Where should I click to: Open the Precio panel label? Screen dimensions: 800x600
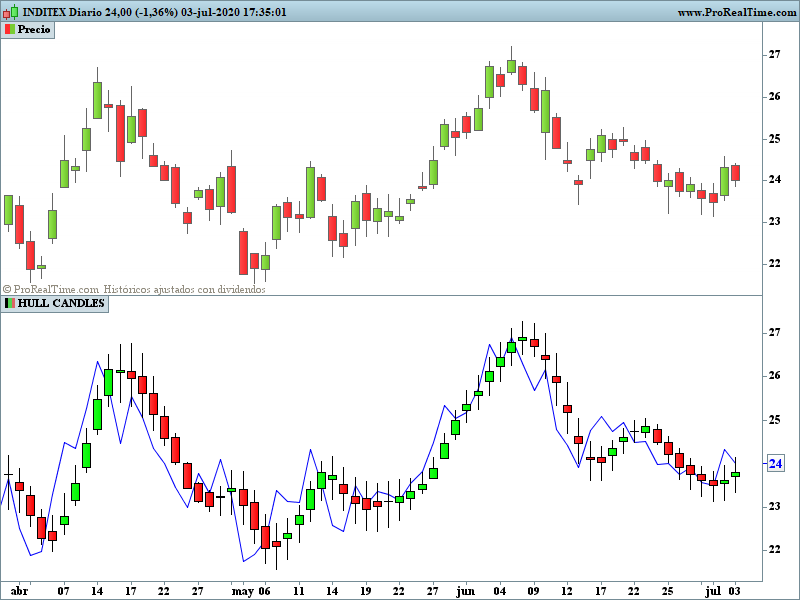[28, 30]
